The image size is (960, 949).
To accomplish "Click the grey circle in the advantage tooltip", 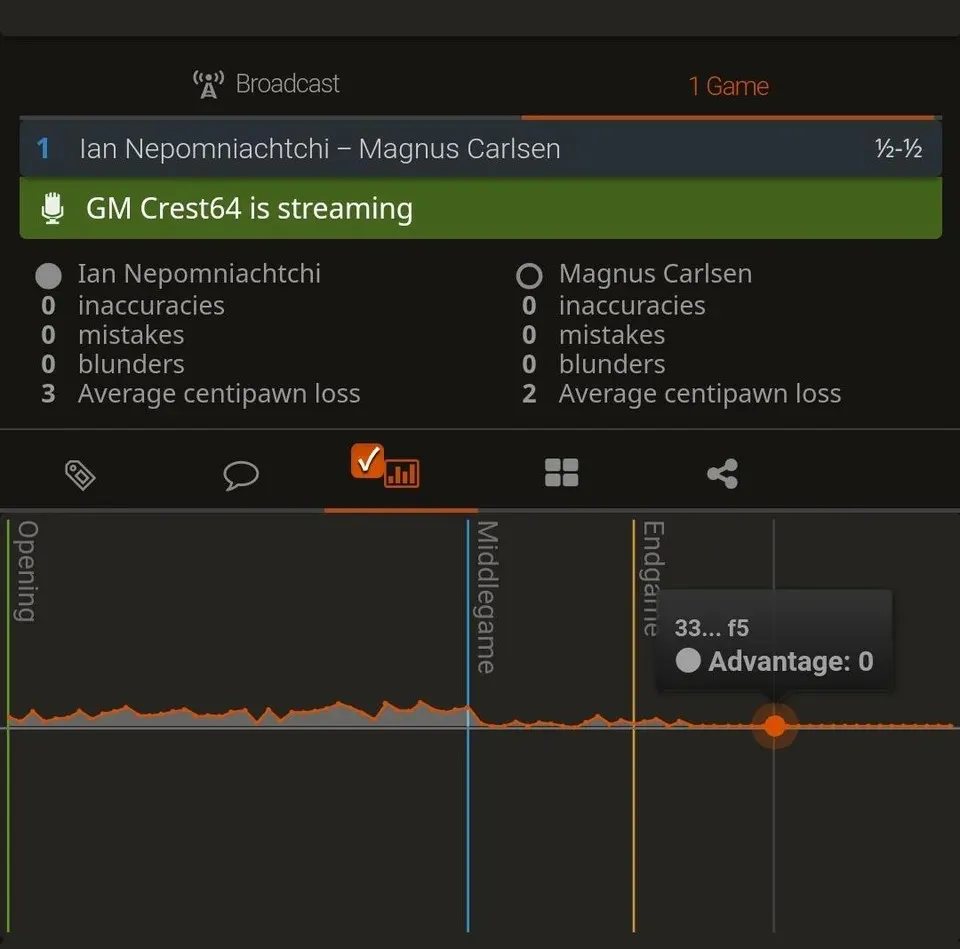I will pos(688,661).
